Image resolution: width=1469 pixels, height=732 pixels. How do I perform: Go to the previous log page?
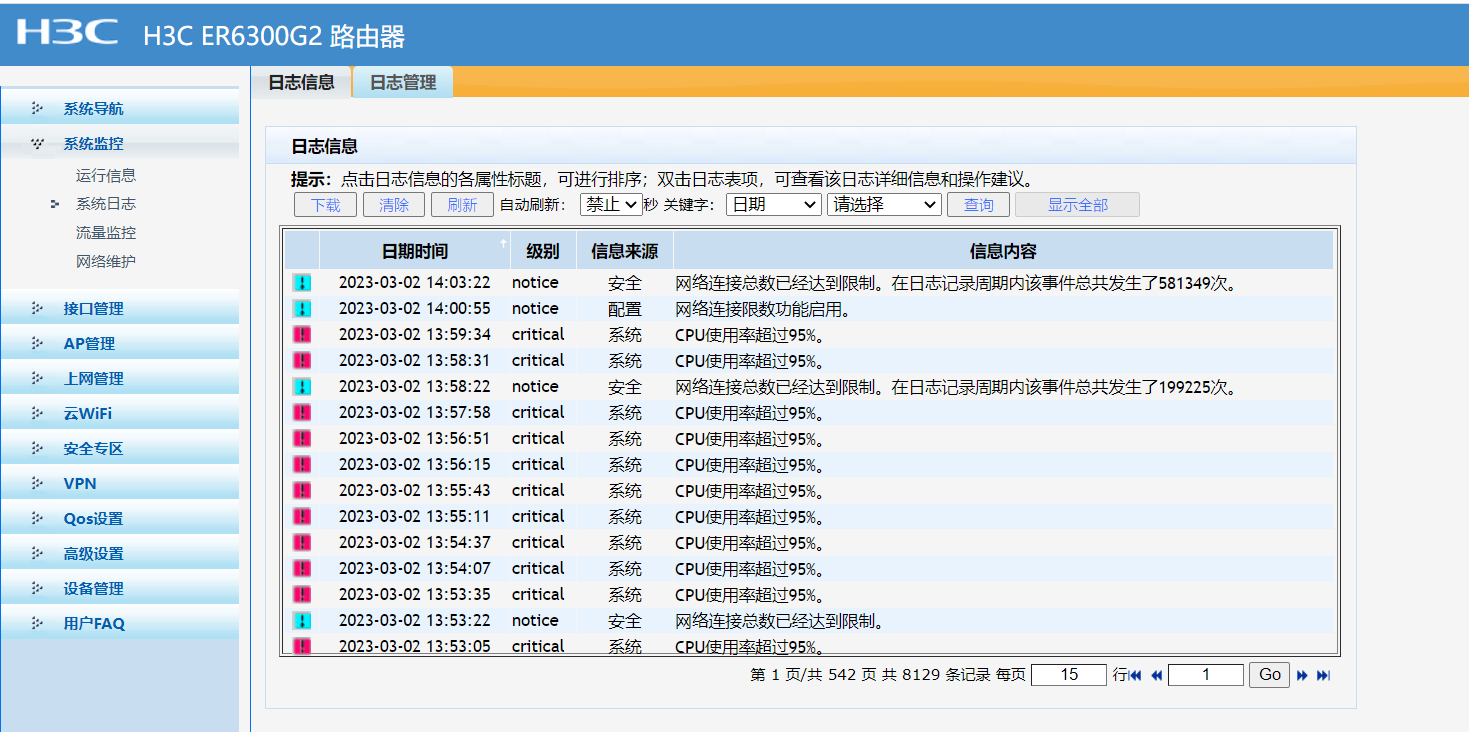click(1156, 675)
